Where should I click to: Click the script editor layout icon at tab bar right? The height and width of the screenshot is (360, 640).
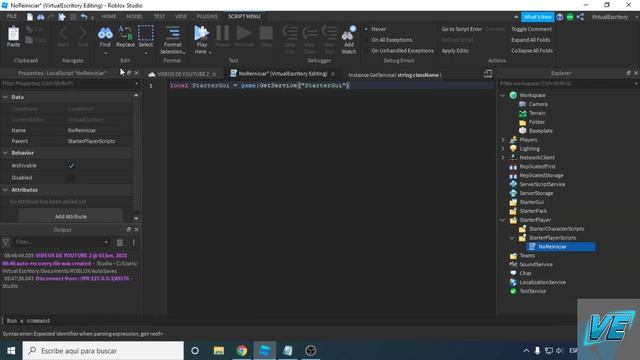[x=488, y=73]
